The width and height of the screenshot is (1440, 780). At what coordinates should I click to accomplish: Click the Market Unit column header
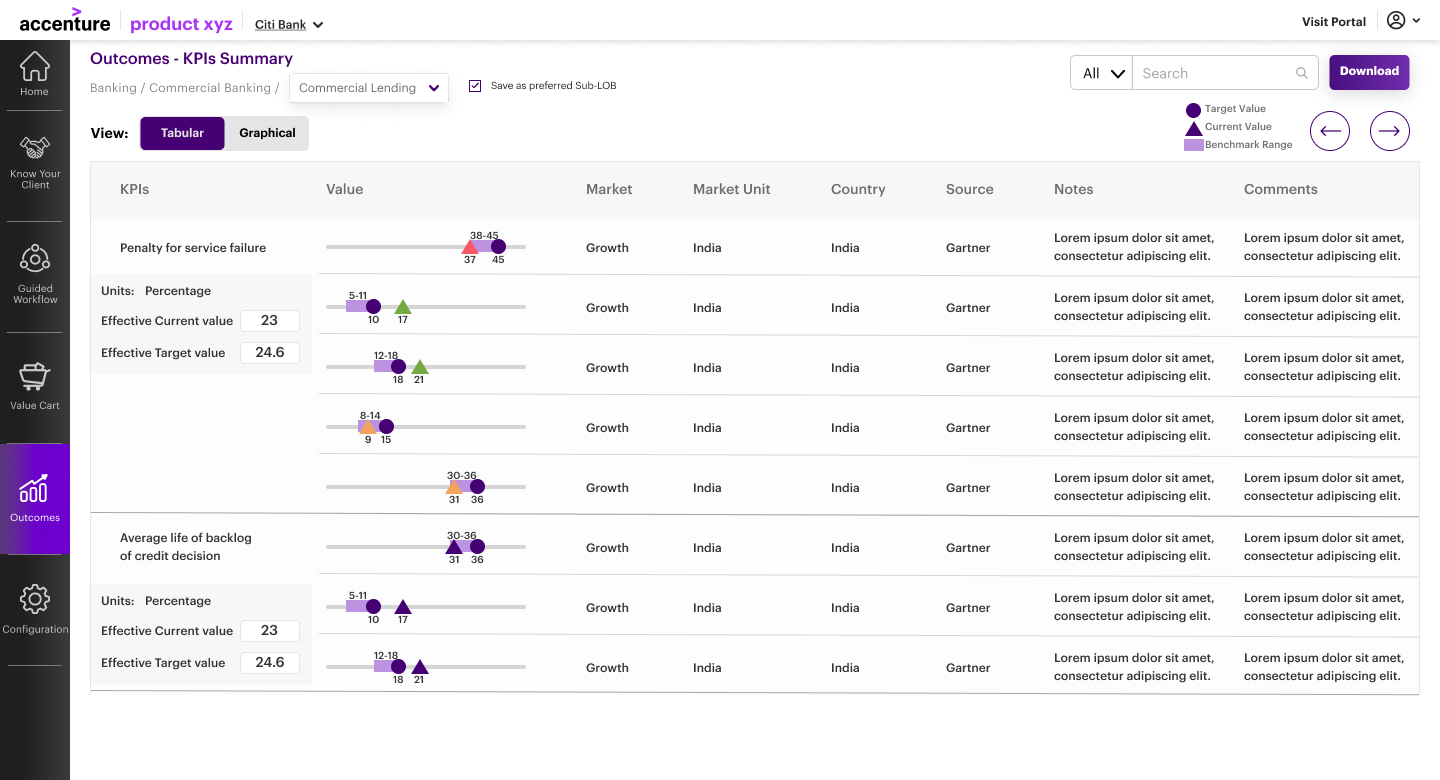pos(732,189)
